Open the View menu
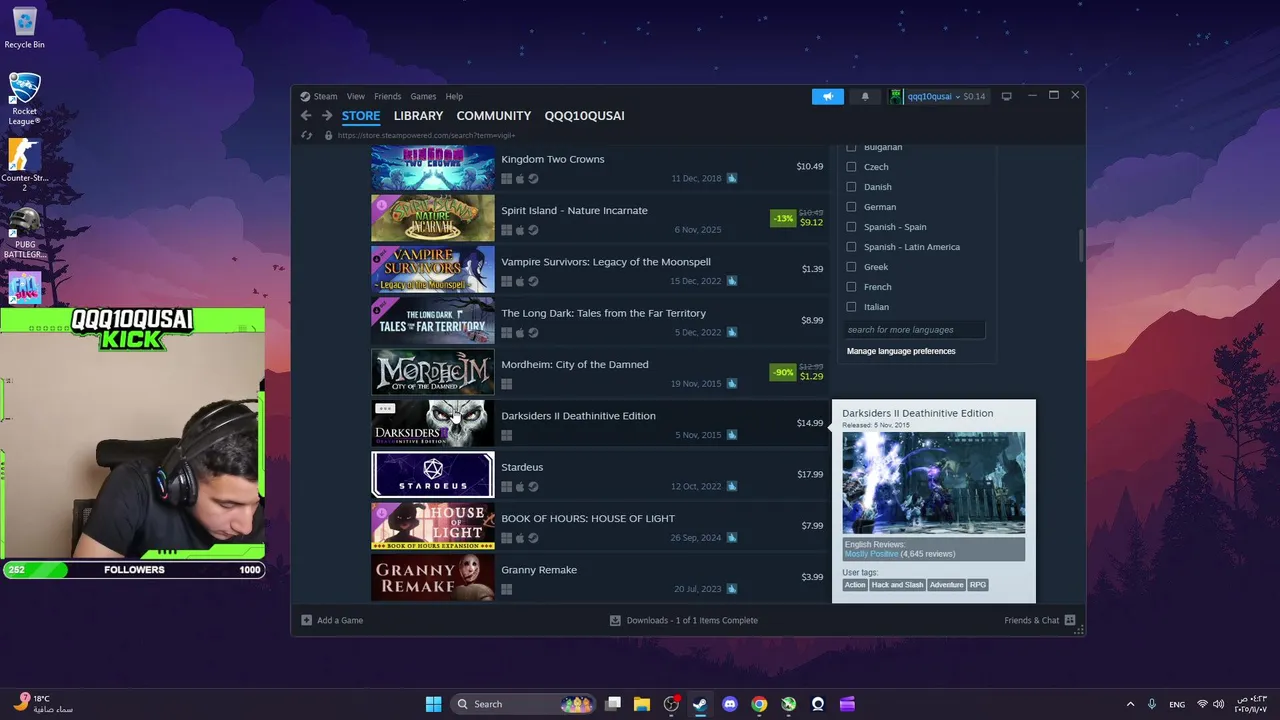1280x720 pixels. pyautogui.click(x=356, y=96)
